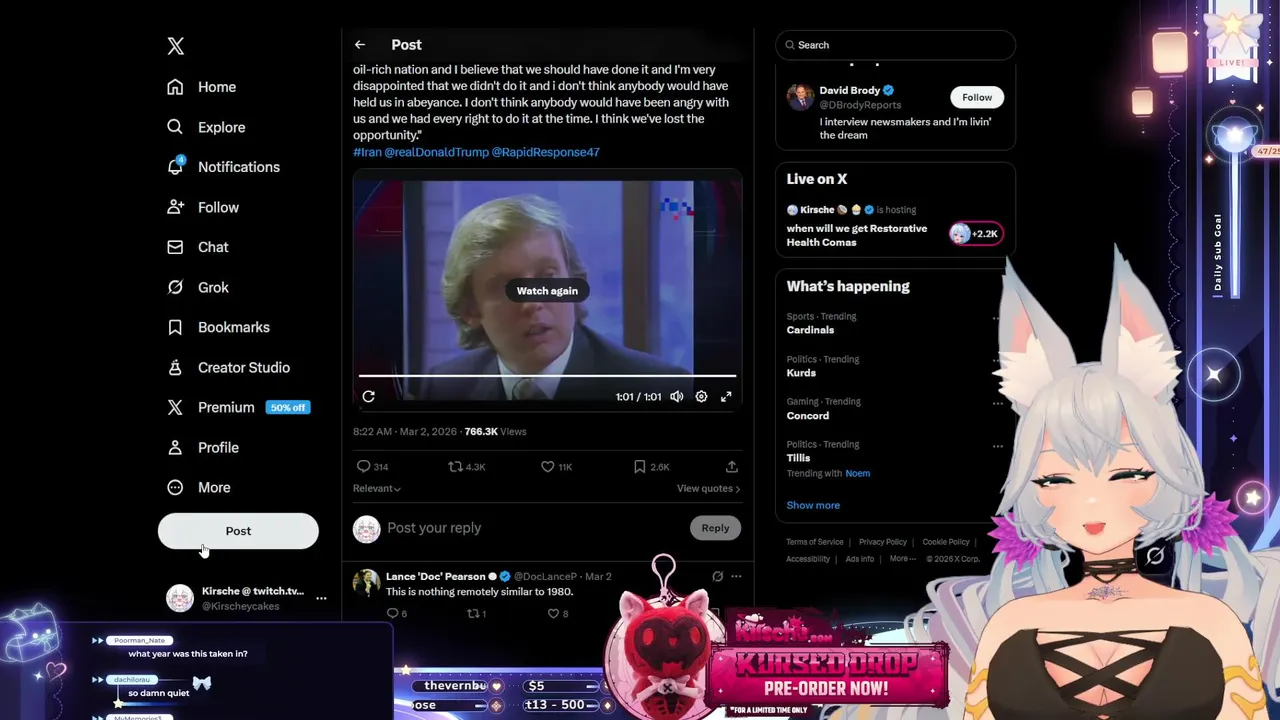Open account menu dots next to Kirsche
Image resolution: width=1280 pixels, height=720 pixels.
tap(321, 598)
